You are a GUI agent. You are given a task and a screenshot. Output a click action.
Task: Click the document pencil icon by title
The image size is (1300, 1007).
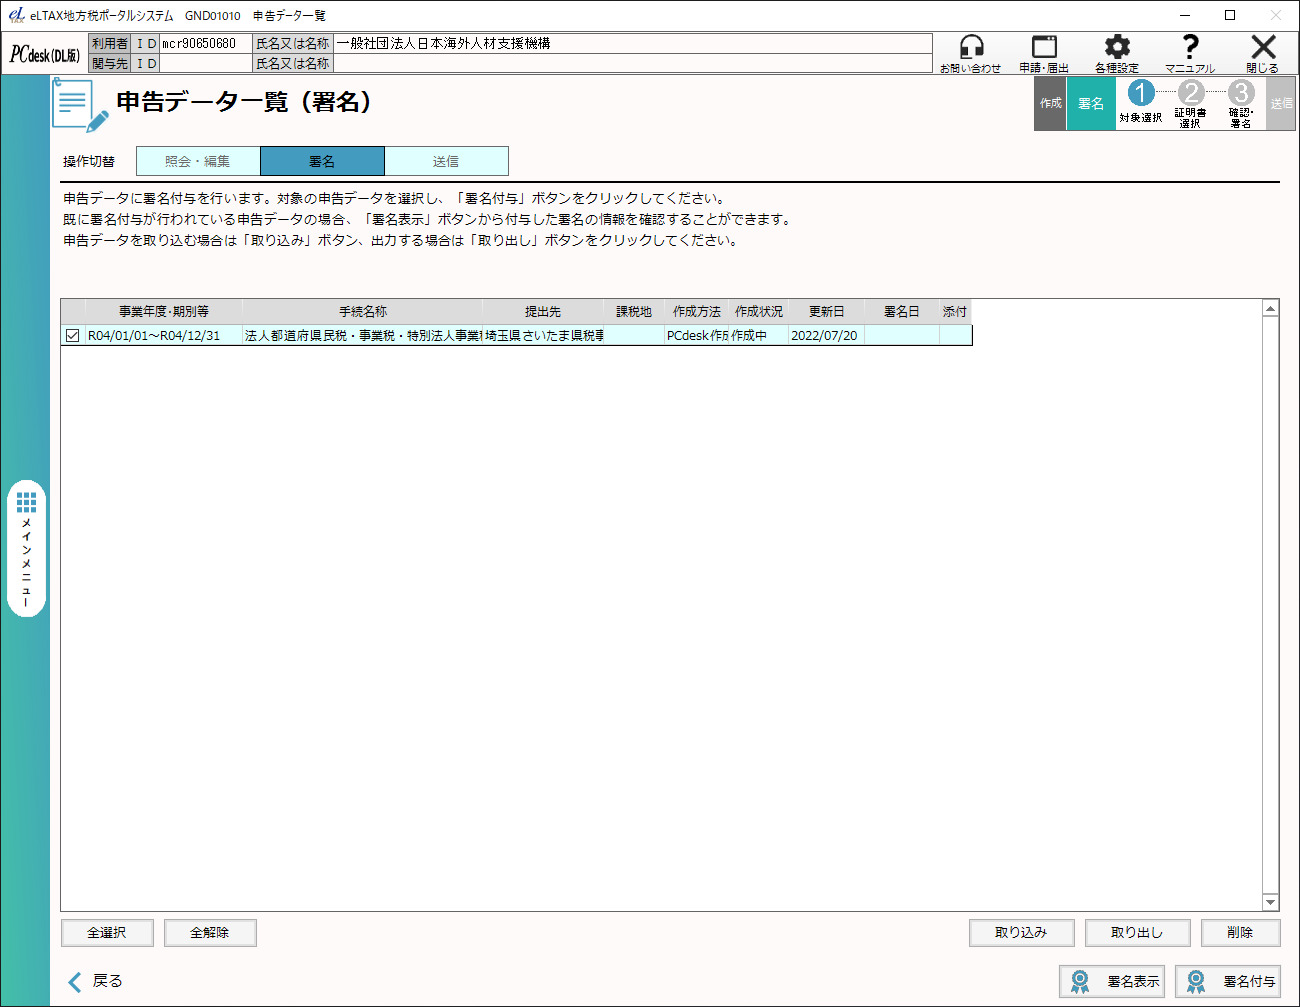pyautogui.click(x=80, y=106)
